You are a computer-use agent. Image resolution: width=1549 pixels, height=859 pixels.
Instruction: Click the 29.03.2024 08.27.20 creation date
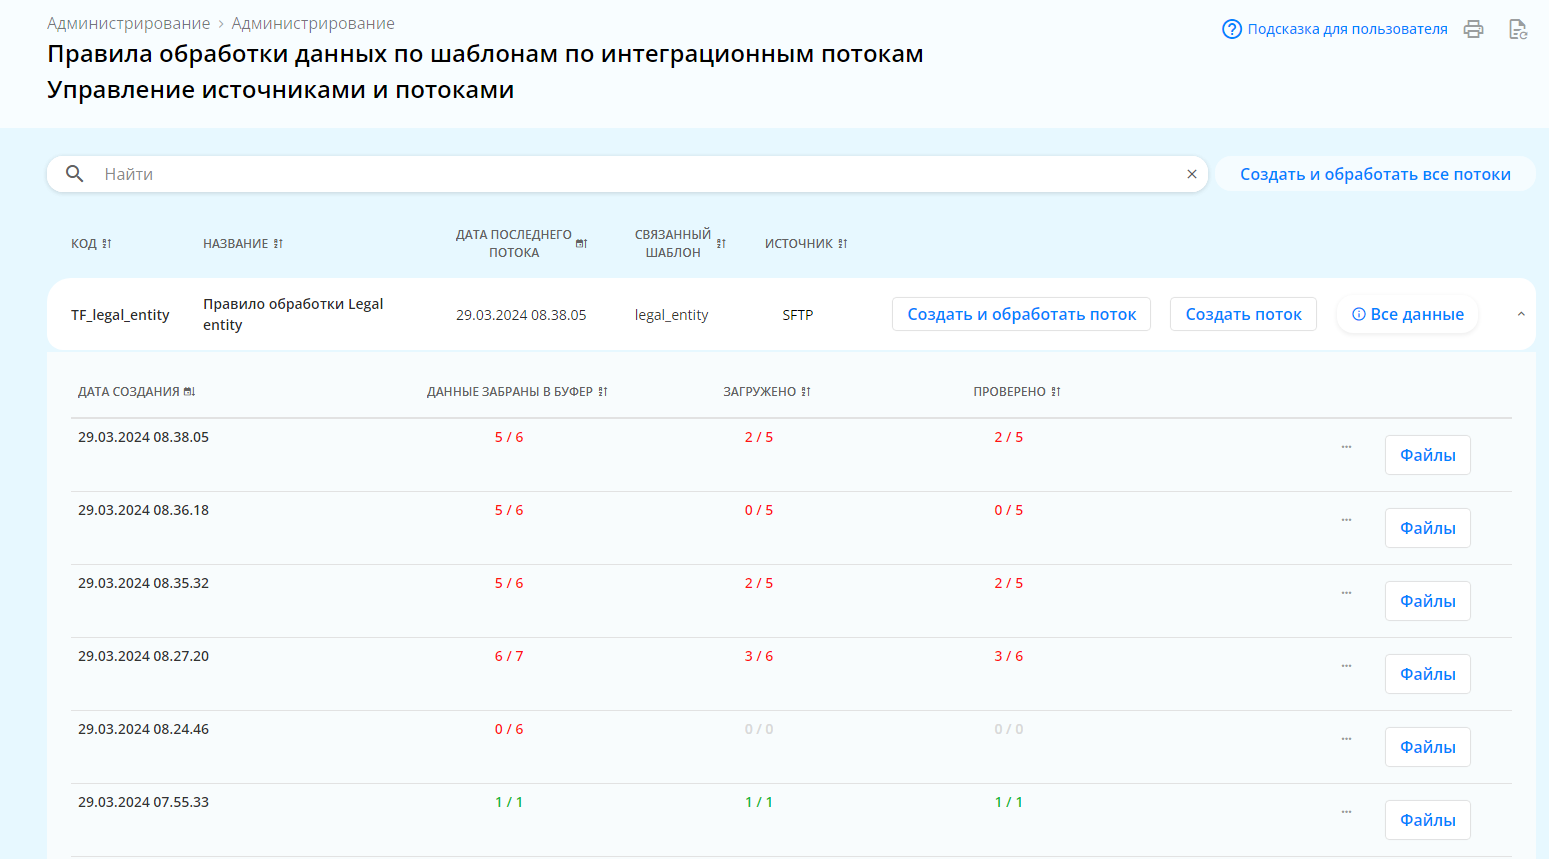click(143, 656)
